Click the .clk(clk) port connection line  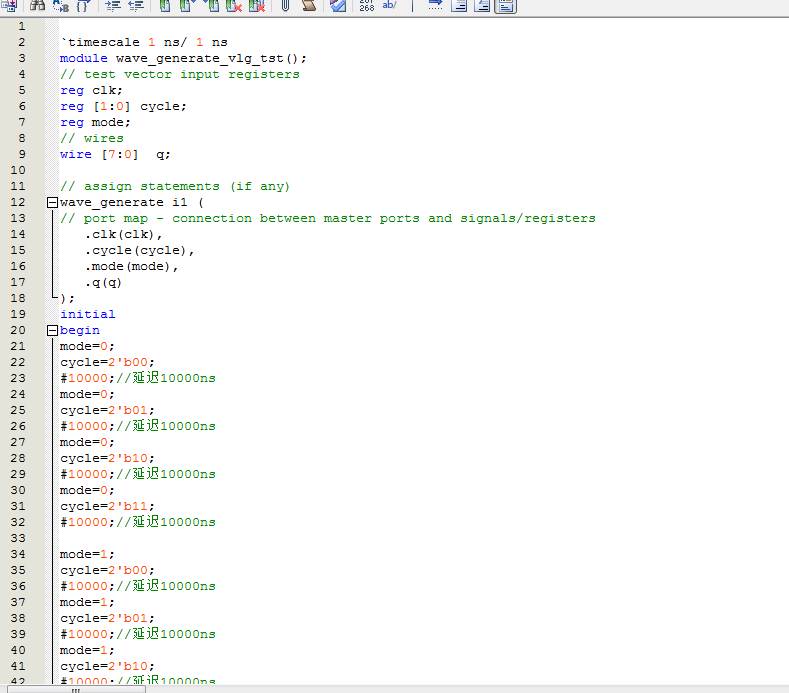(x=123, y=234)
